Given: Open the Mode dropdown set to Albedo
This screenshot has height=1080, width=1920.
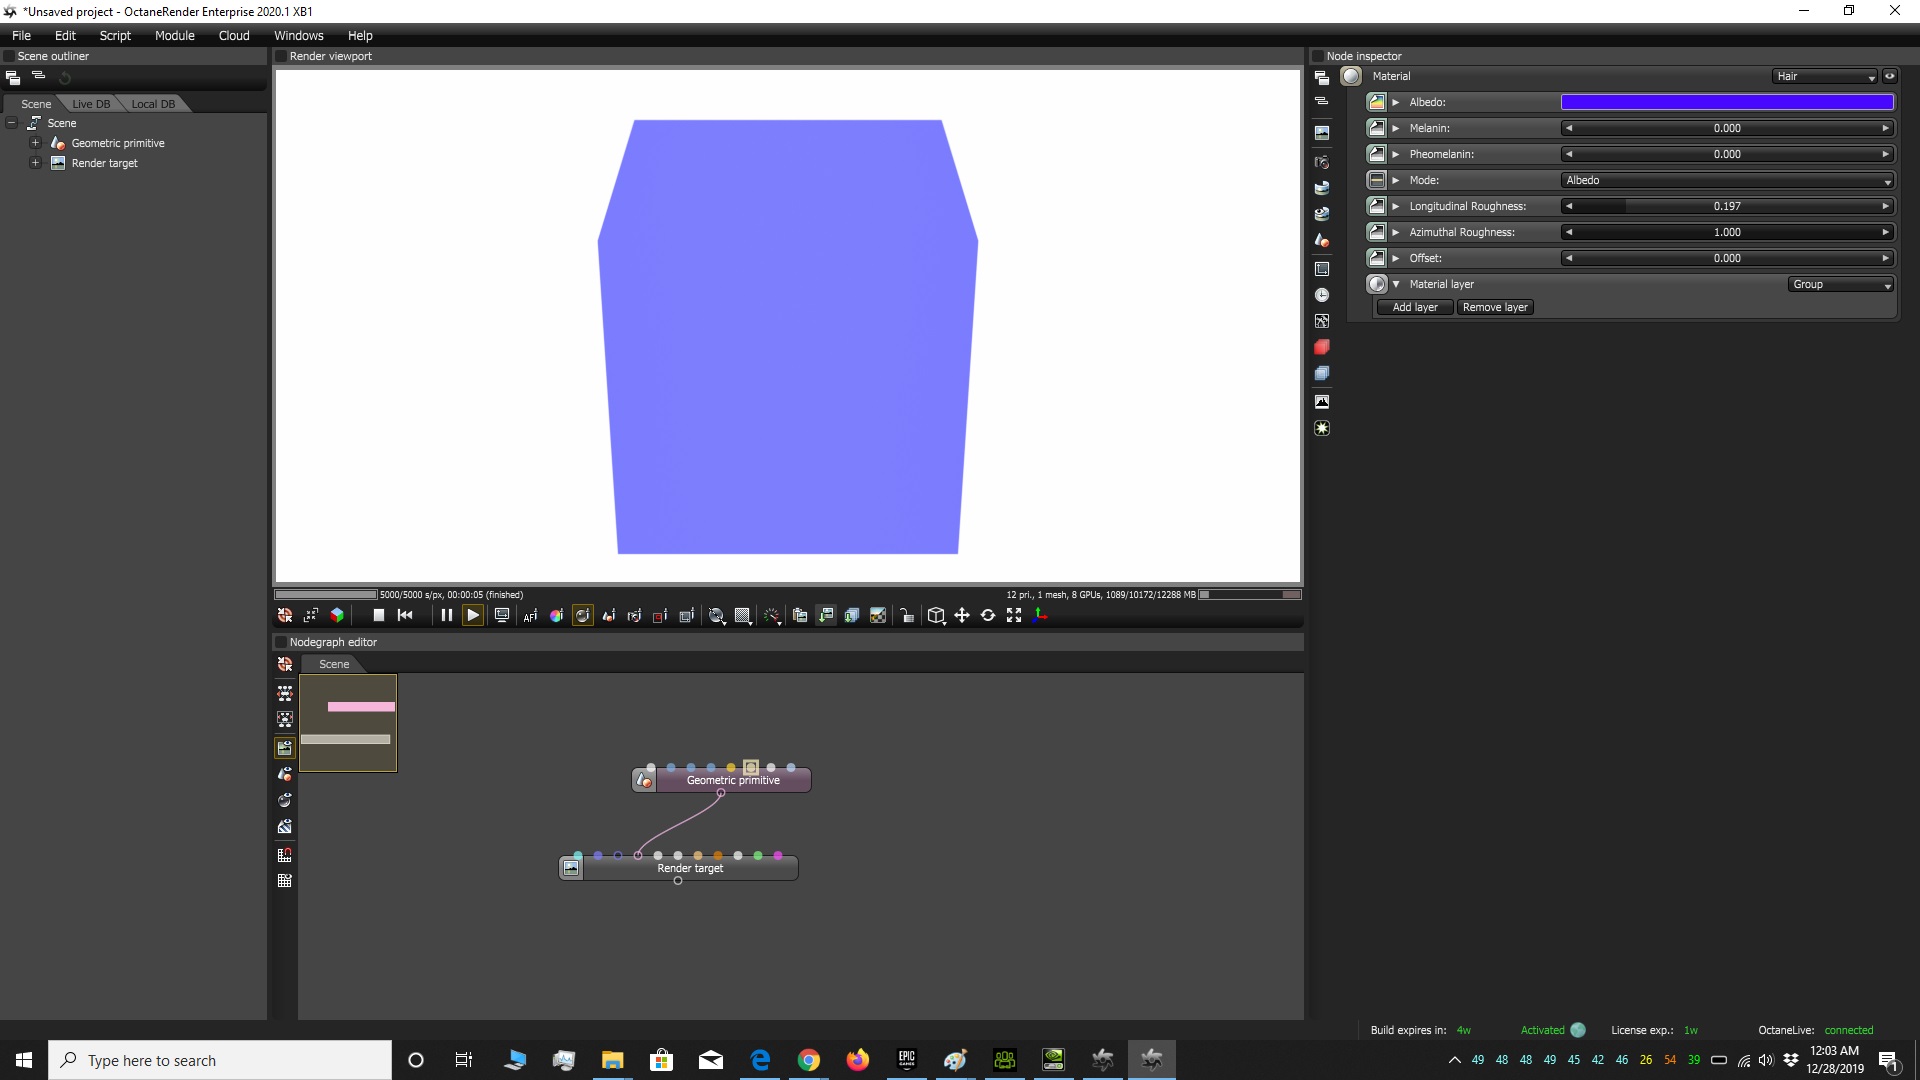Looking at the screenshot, I should click(1727, 180).
